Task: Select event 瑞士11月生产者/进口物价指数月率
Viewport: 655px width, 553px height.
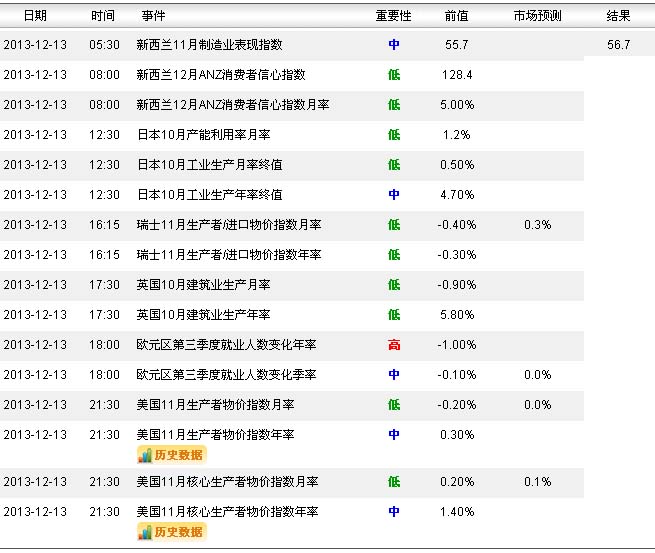Action: coord(229,225)
